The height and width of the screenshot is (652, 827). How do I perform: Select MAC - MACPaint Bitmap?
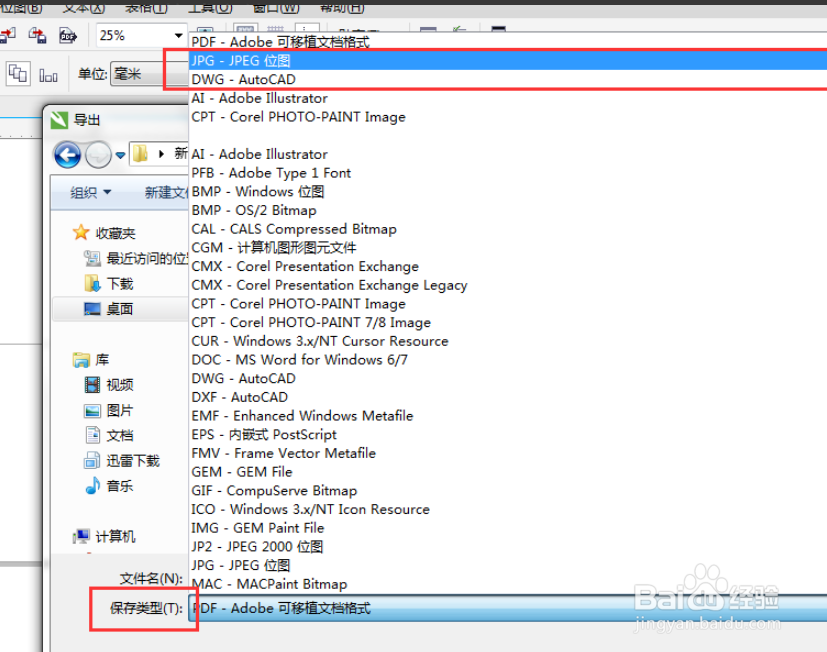click(x=270, y=584)
